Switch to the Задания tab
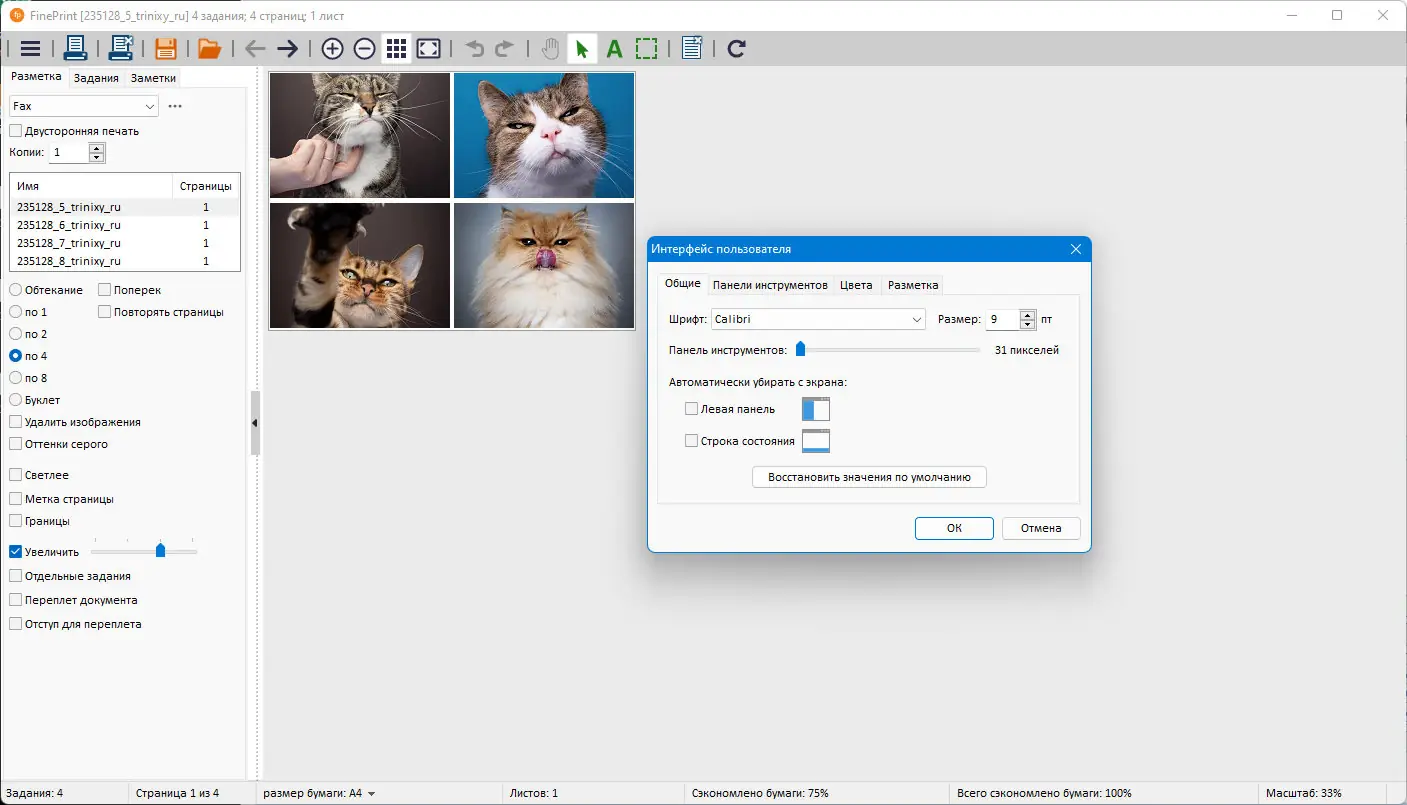 [96, 78]
